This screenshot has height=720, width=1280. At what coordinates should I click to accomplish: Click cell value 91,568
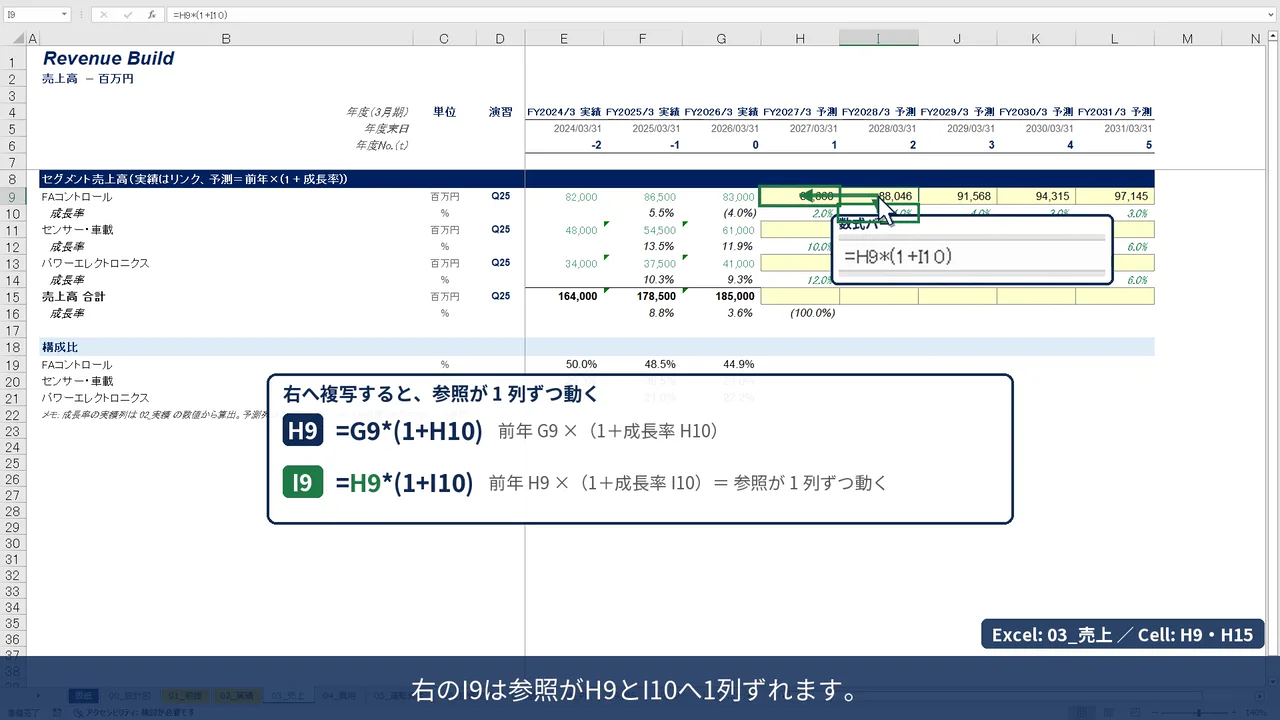pos(973,197)
